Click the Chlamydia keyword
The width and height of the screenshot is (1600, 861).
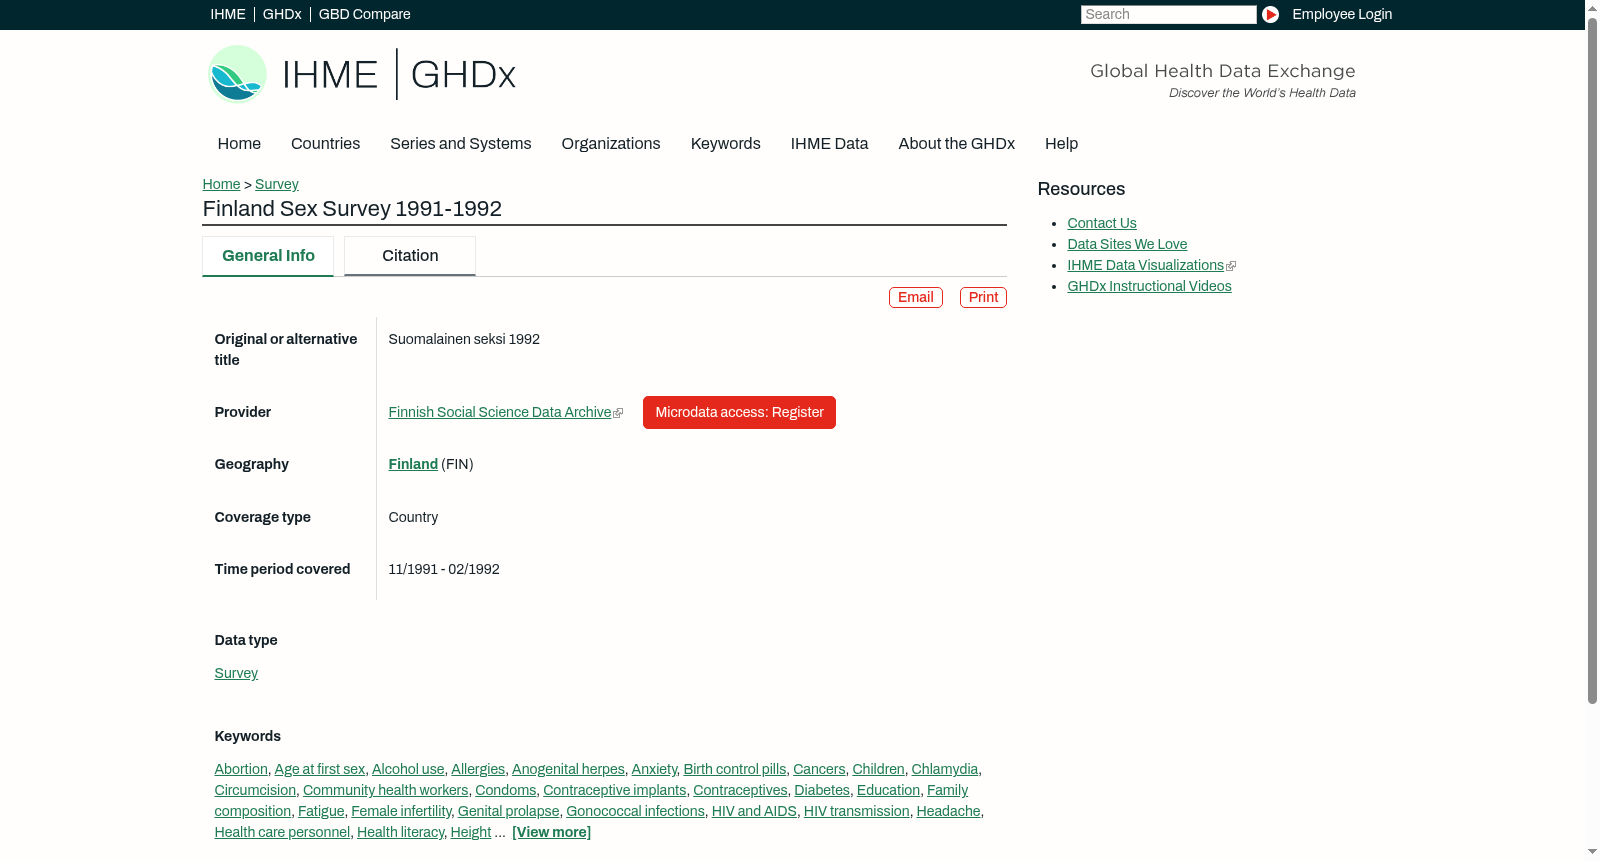click(x=945, y=769)
